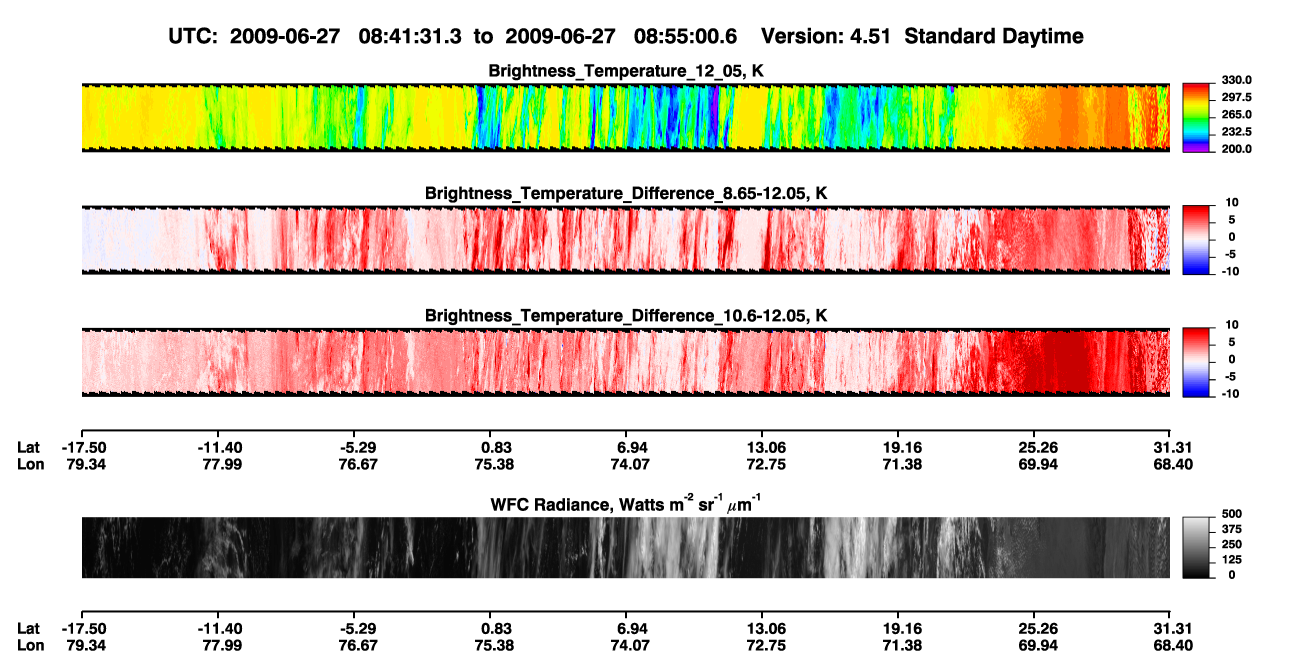Click the '-10' label on the 8.65-12.05 colorbar
This screenshot has height=667, width=1300.
pyautogui.click(x=1229, y=272)
